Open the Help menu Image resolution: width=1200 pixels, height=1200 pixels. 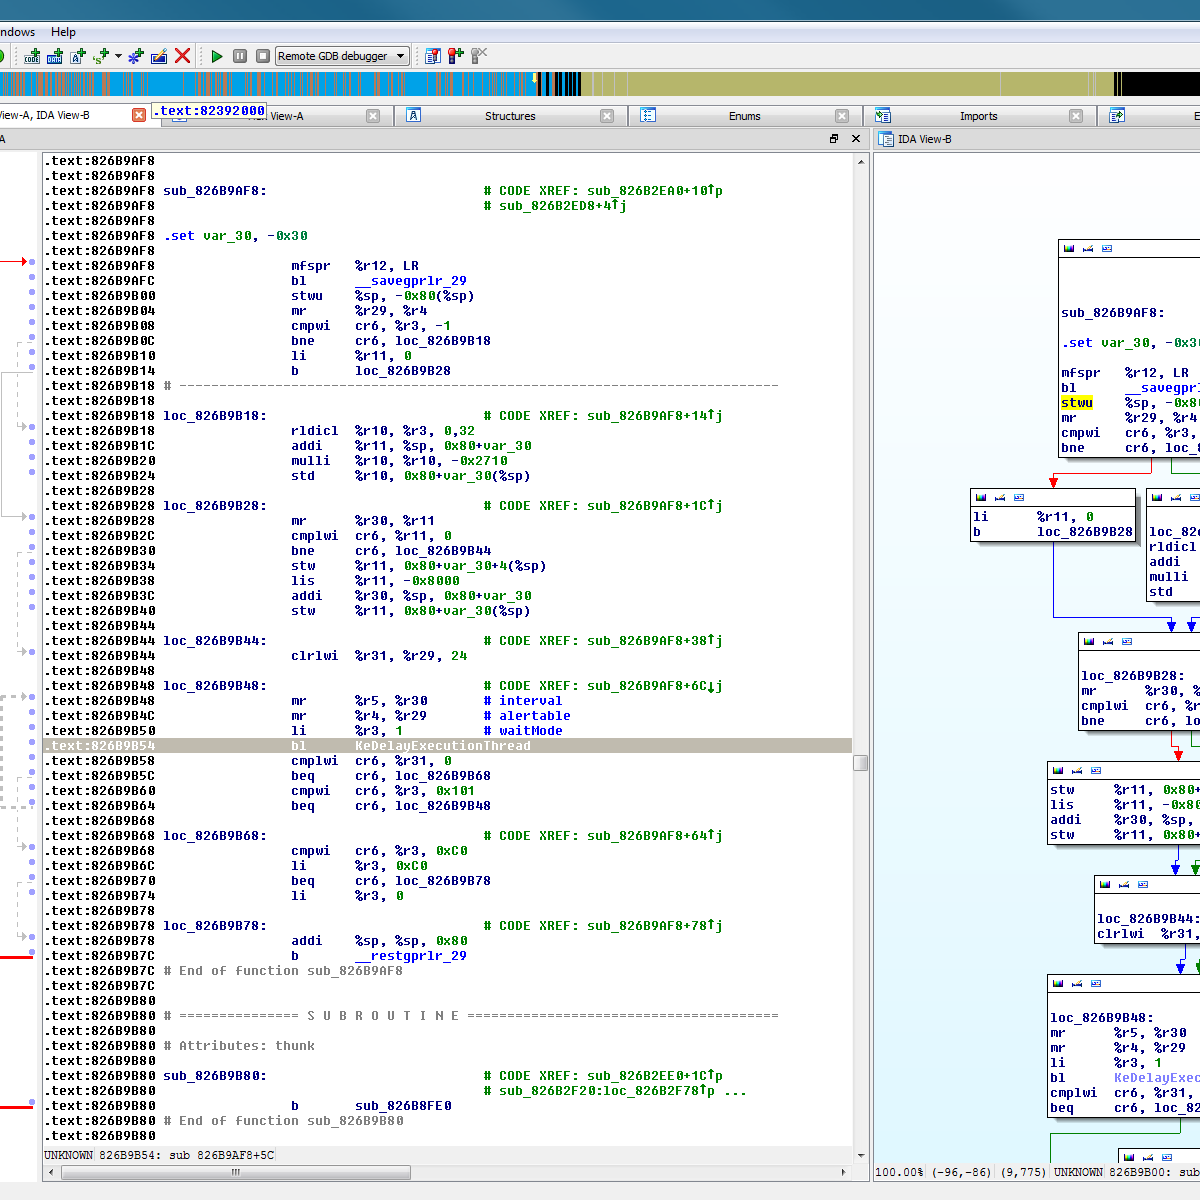63,32
